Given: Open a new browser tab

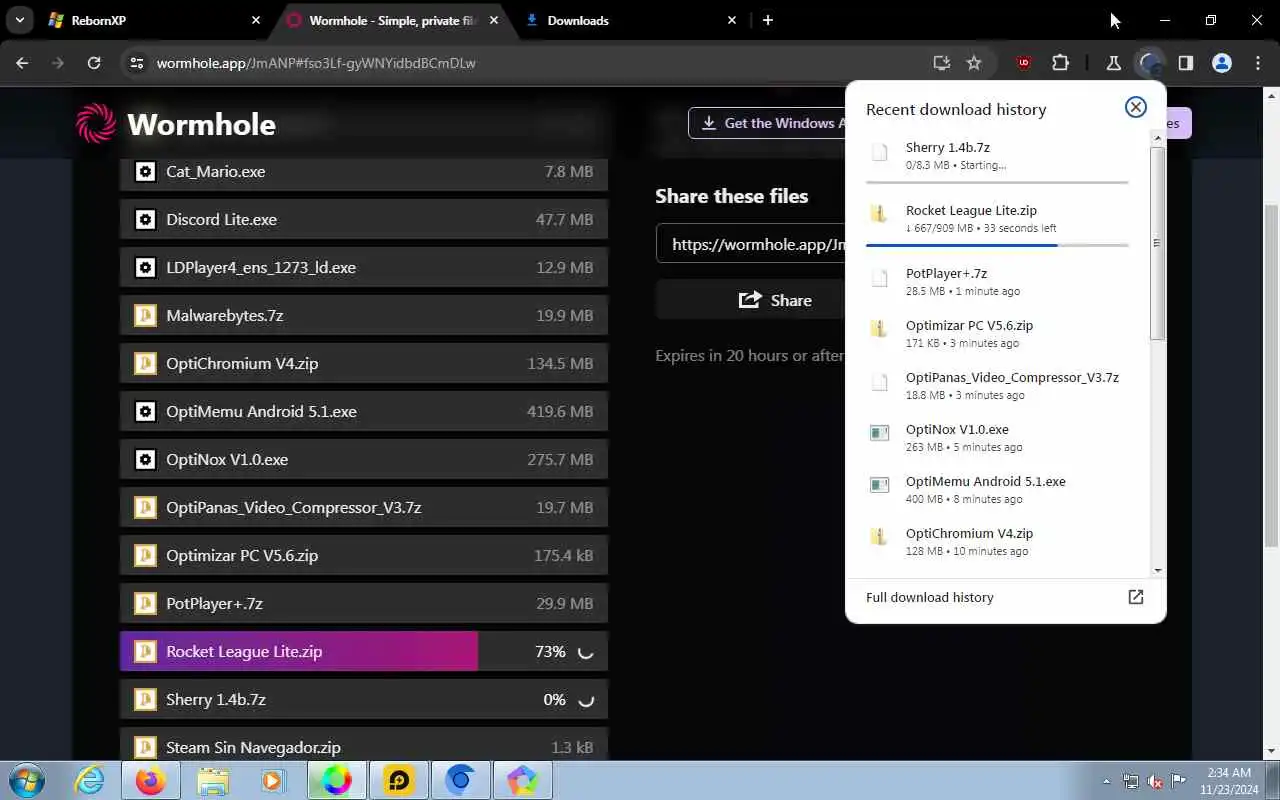Looking at the screenshot, I should click(x=768, y=20).
